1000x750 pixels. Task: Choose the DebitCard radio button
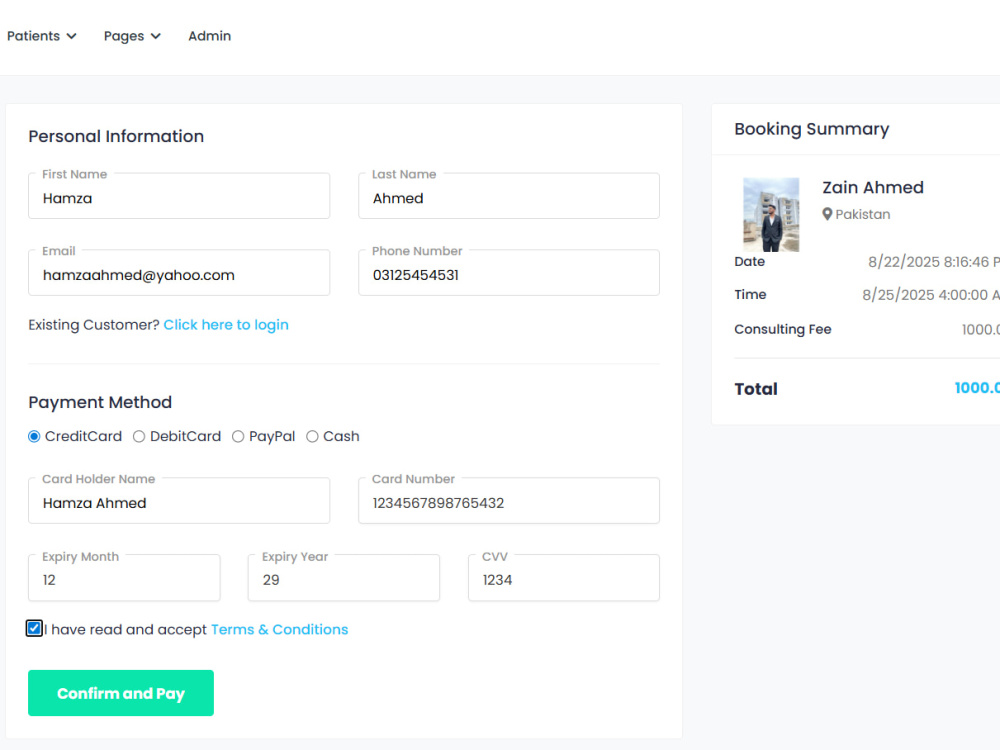[x=139, y=436]
